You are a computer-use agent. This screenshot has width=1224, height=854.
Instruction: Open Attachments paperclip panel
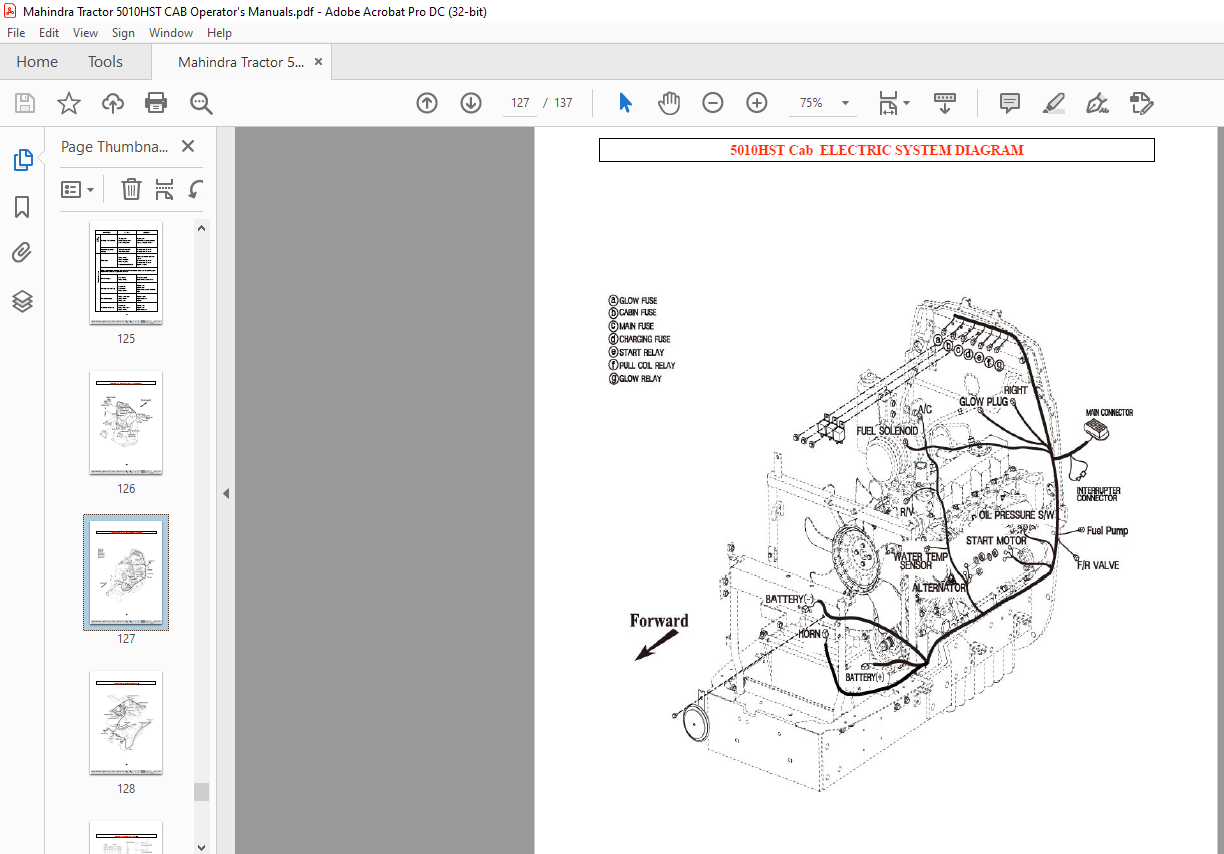pos(22,253)
